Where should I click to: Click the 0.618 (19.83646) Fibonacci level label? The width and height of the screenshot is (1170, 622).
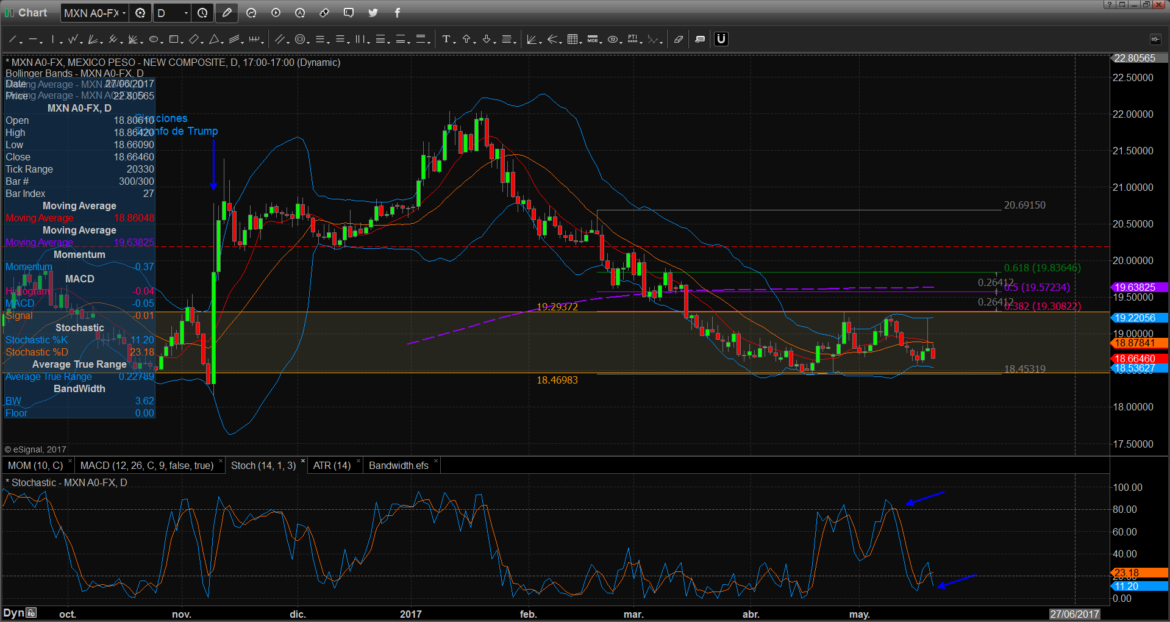(x=1042, y=268)
